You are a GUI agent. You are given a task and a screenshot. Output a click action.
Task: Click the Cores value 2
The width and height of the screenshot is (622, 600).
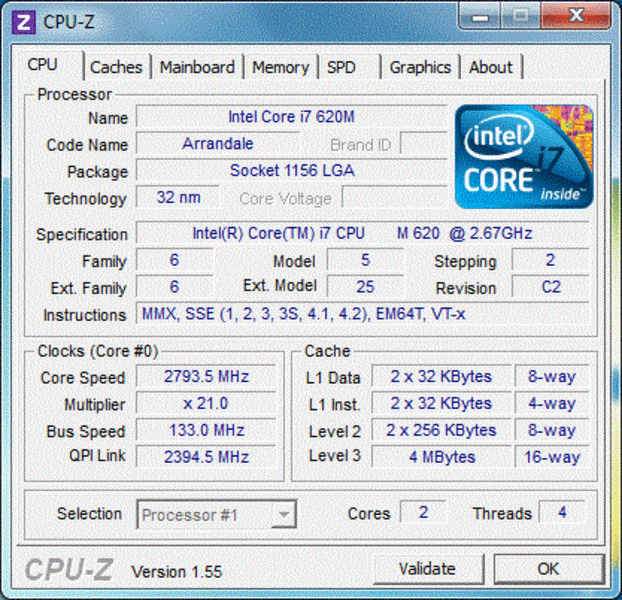point(423,512)
